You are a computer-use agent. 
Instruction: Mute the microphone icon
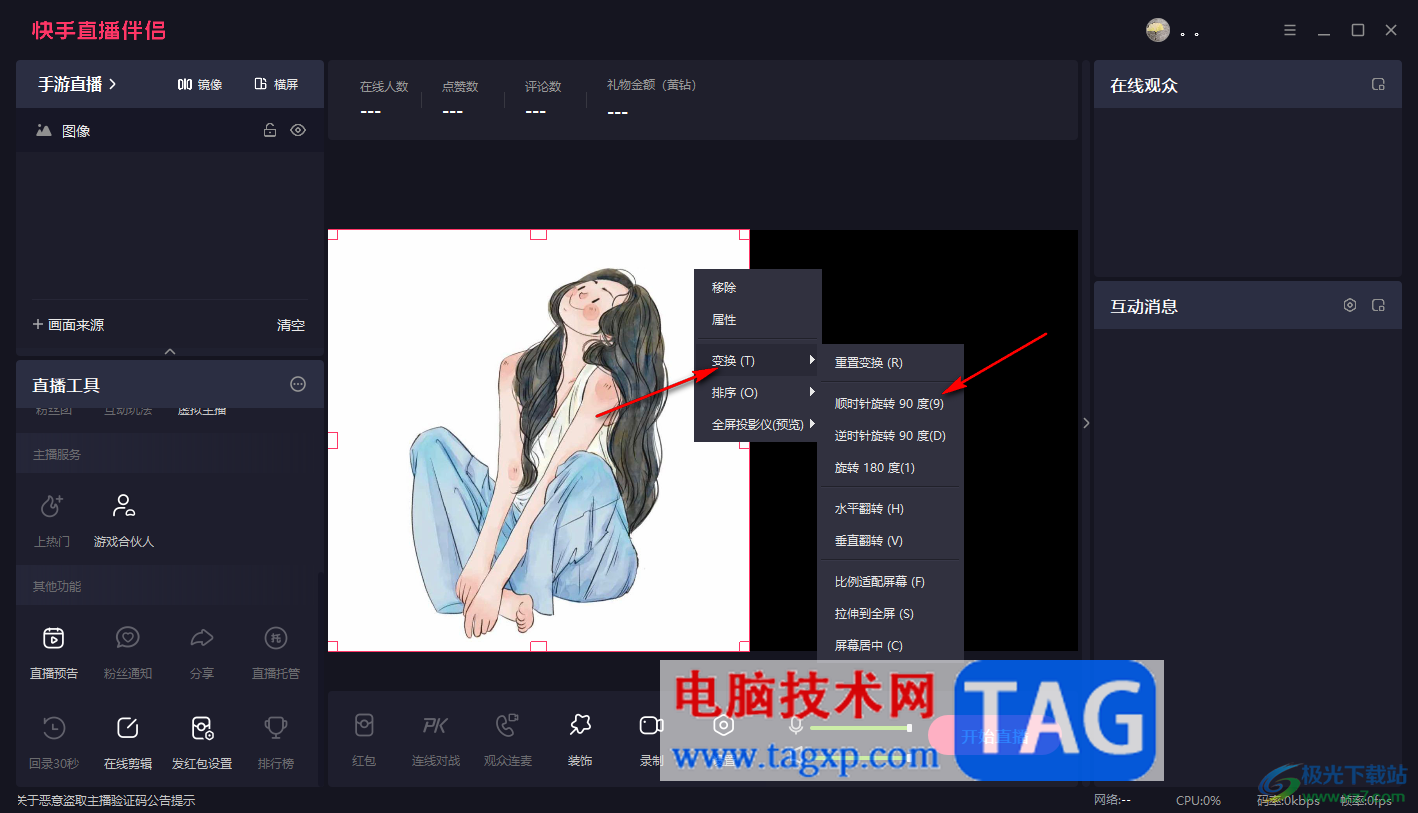[797, 726]
